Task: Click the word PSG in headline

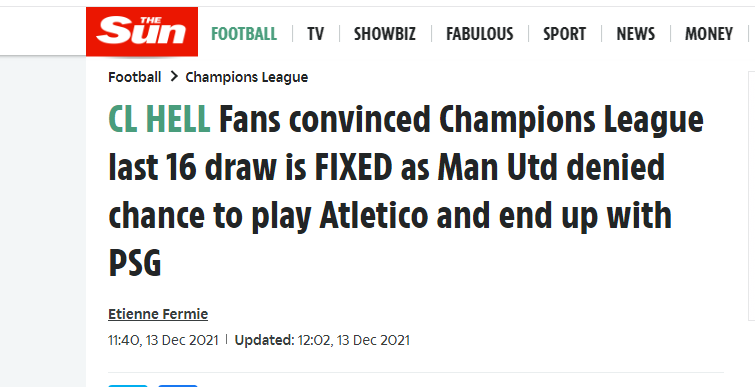Action: point(135,264)
